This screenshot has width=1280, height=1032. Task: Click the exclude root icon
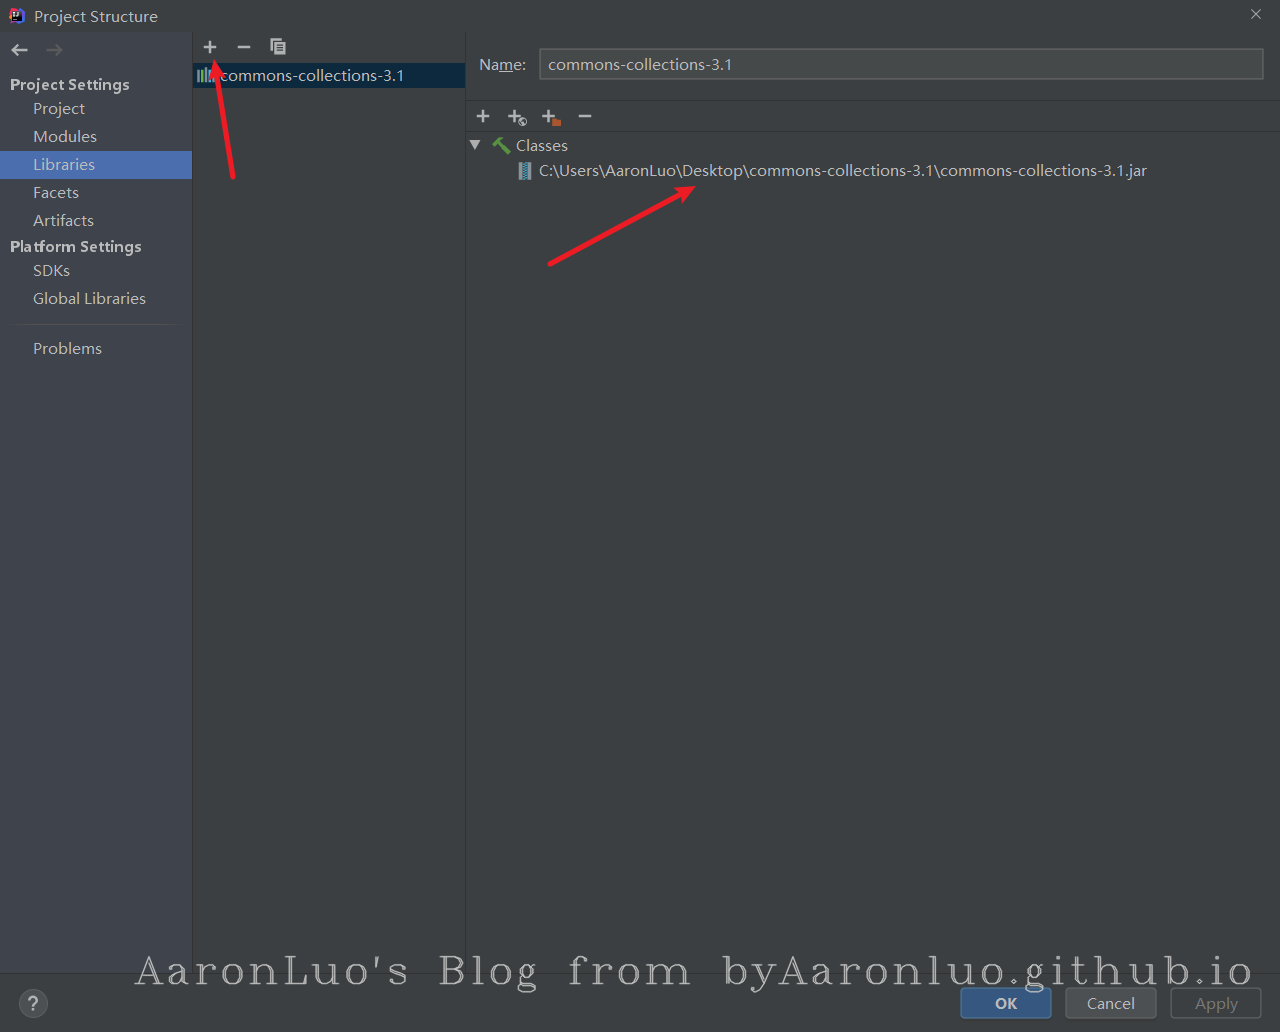(551, 117)
